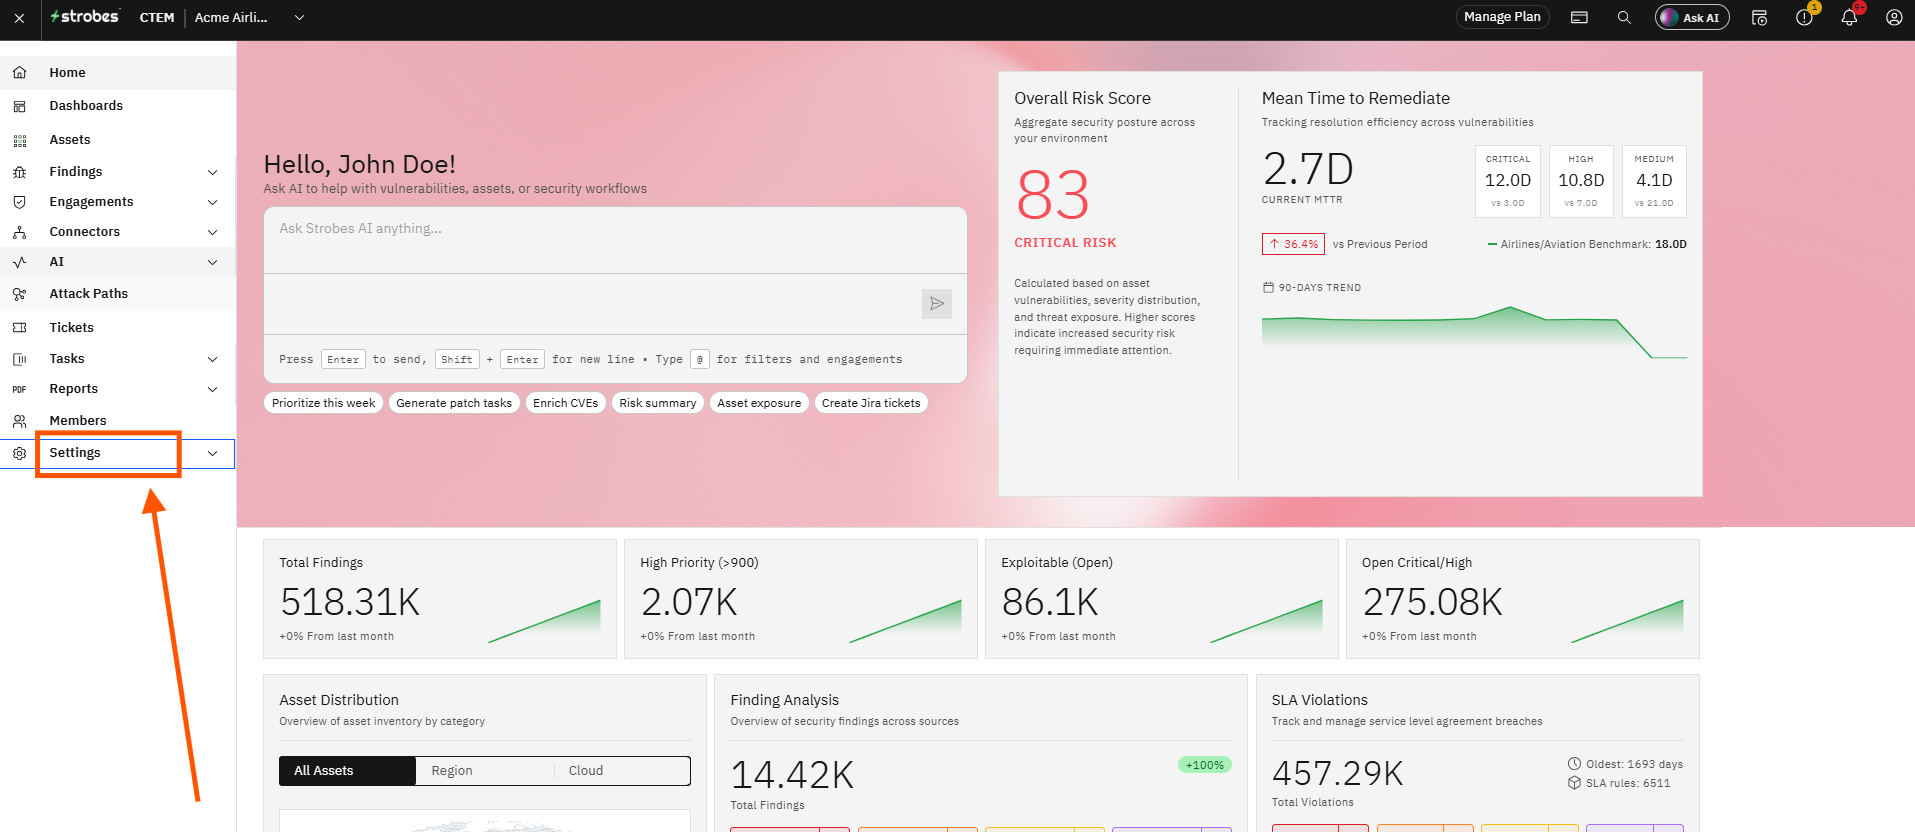Expand the Settings section chevron
The width and height of the screenshot is (1915, 832).
pyautogui.click(x=212, y=453)
